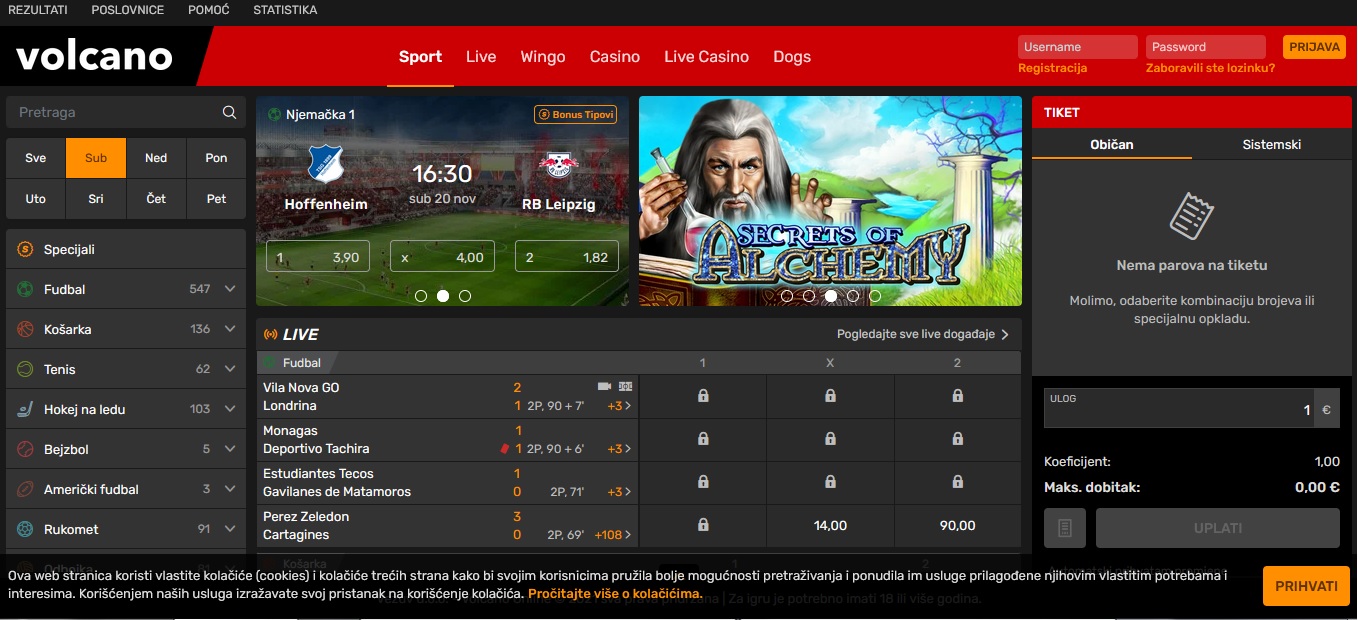
Task: Click locked X odds for Monagas match
Action: pos(830,439)
